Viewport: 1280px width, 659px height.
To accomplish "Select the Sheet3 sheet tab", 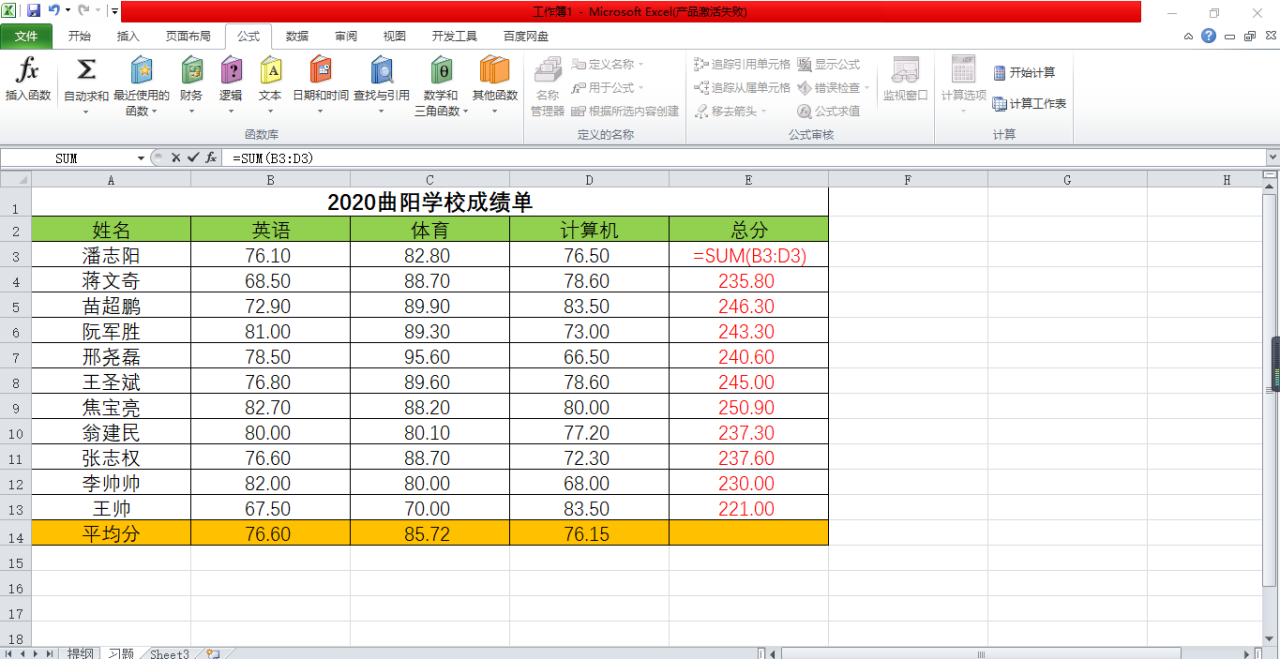I will 169,653.
